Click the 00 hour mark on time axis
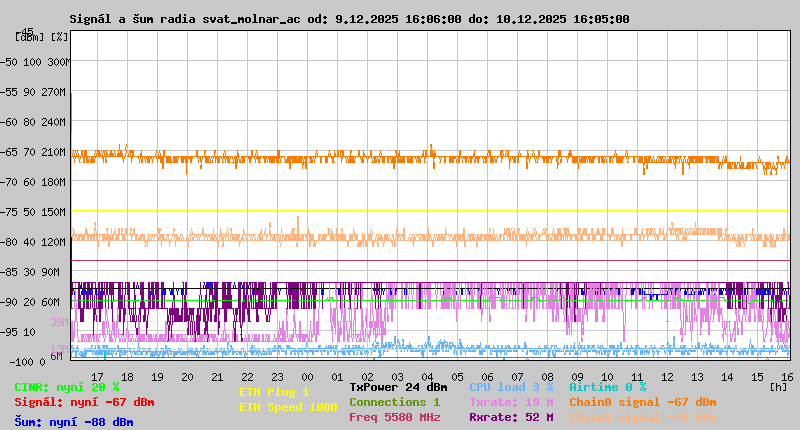The width and height of the screenshot is (800, 430). [x=308, y=377]
